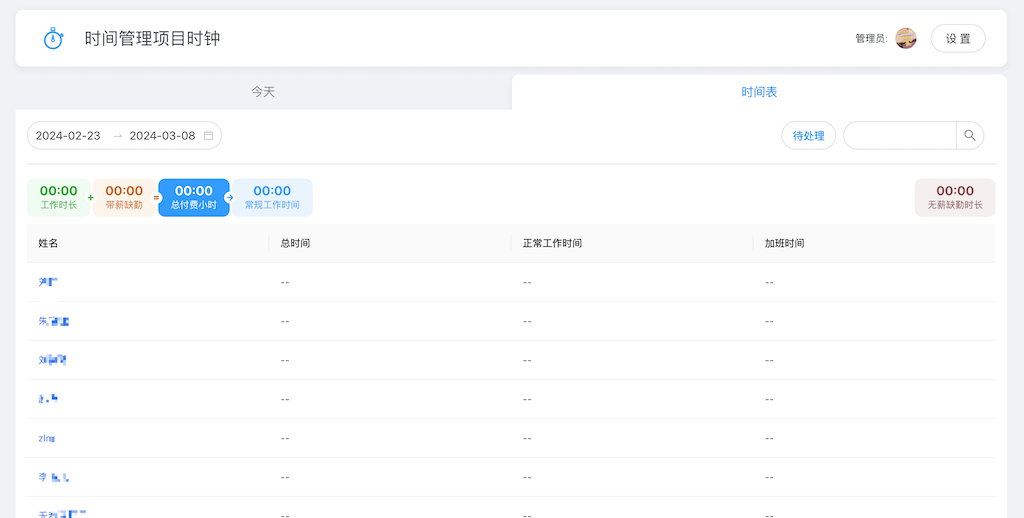
Task: Open employee name starting with 朱
Action: [54, 321]
